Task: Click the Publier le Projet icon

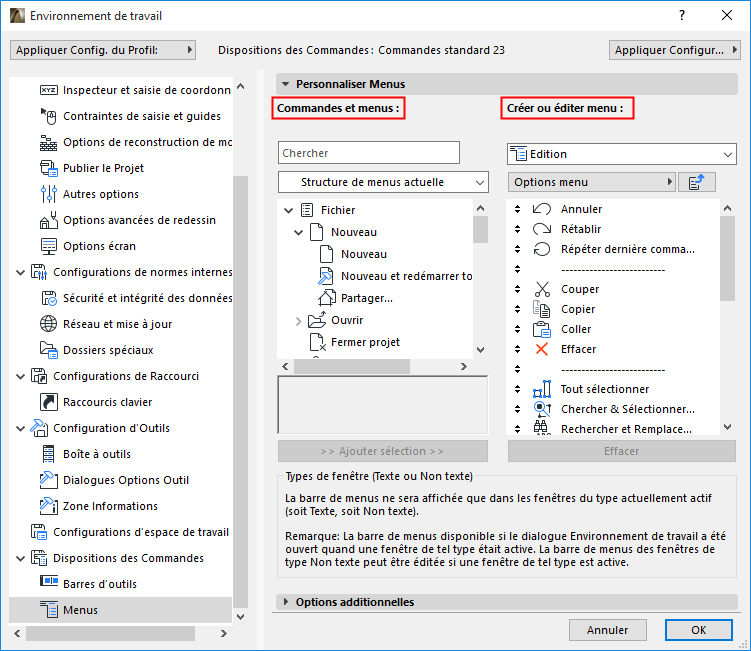Action: [x=48, y=168]
